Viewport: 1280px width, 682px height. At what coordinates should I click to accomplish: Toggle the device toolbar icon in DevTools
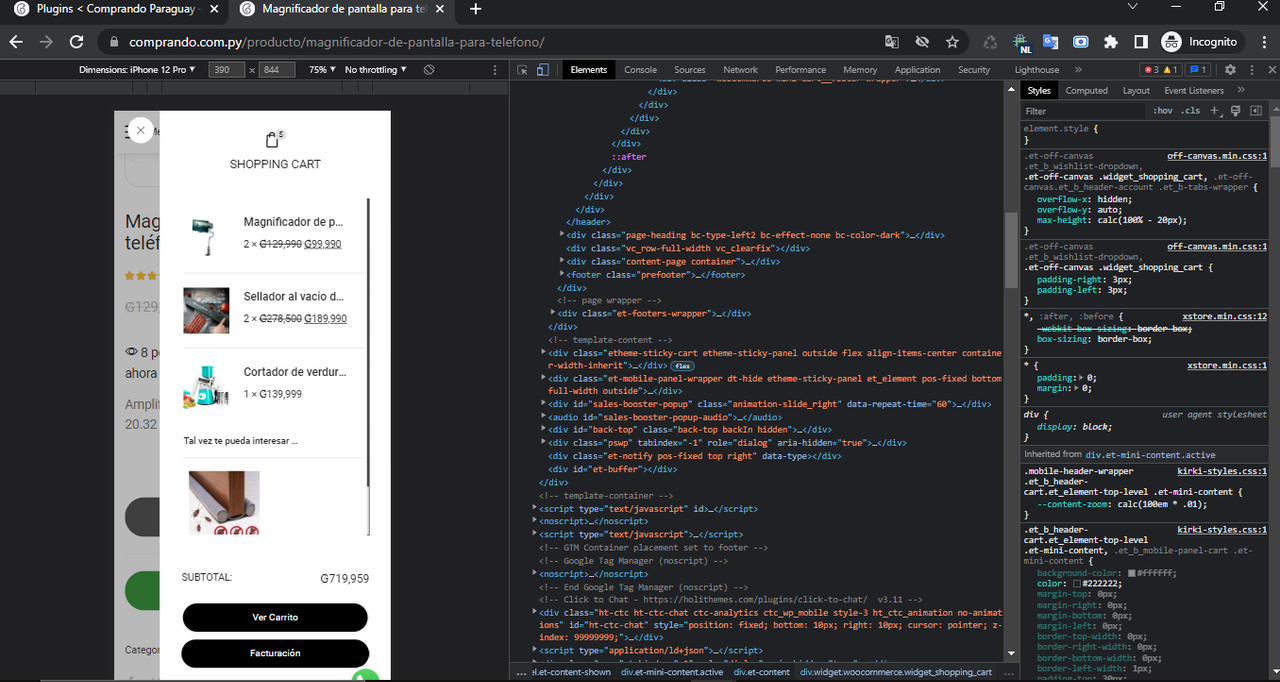(542, 70)
